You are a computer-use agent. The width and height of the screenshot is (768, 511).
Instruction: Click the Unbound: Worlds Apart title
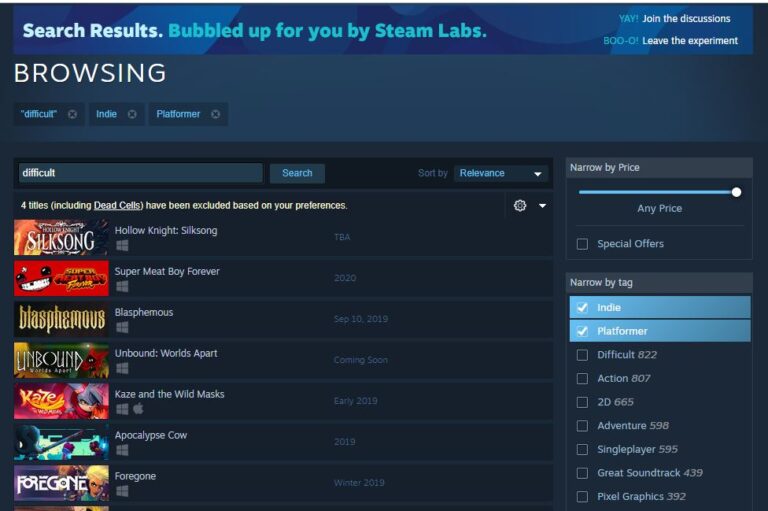[166, 353]
